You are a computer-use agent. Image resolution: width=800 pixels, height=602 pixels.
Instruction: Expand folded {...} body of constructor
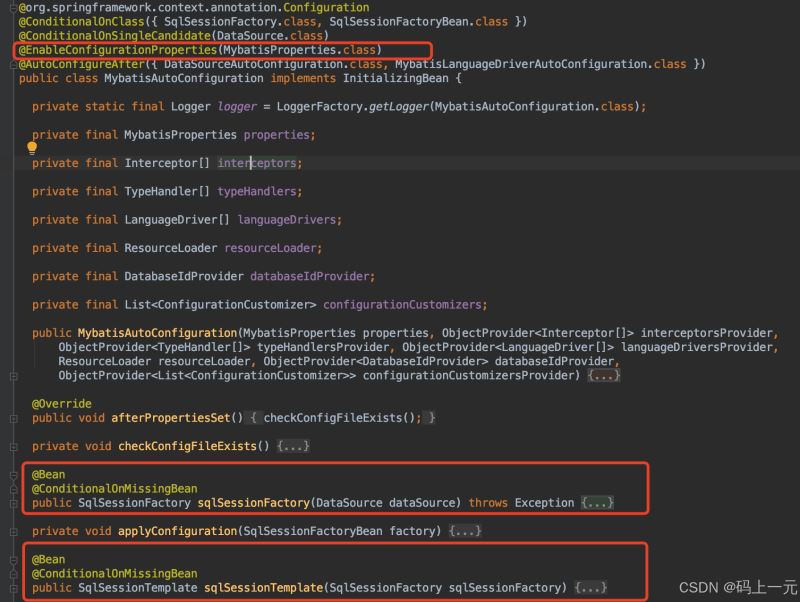click(604, 375)
